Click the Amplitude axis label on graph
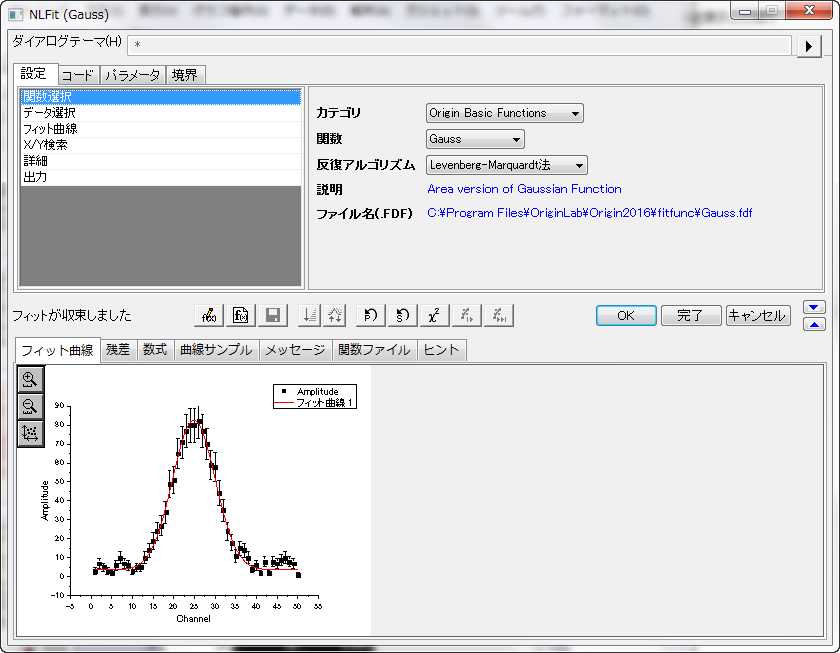 pyautogui.click(x=45, y=500)
